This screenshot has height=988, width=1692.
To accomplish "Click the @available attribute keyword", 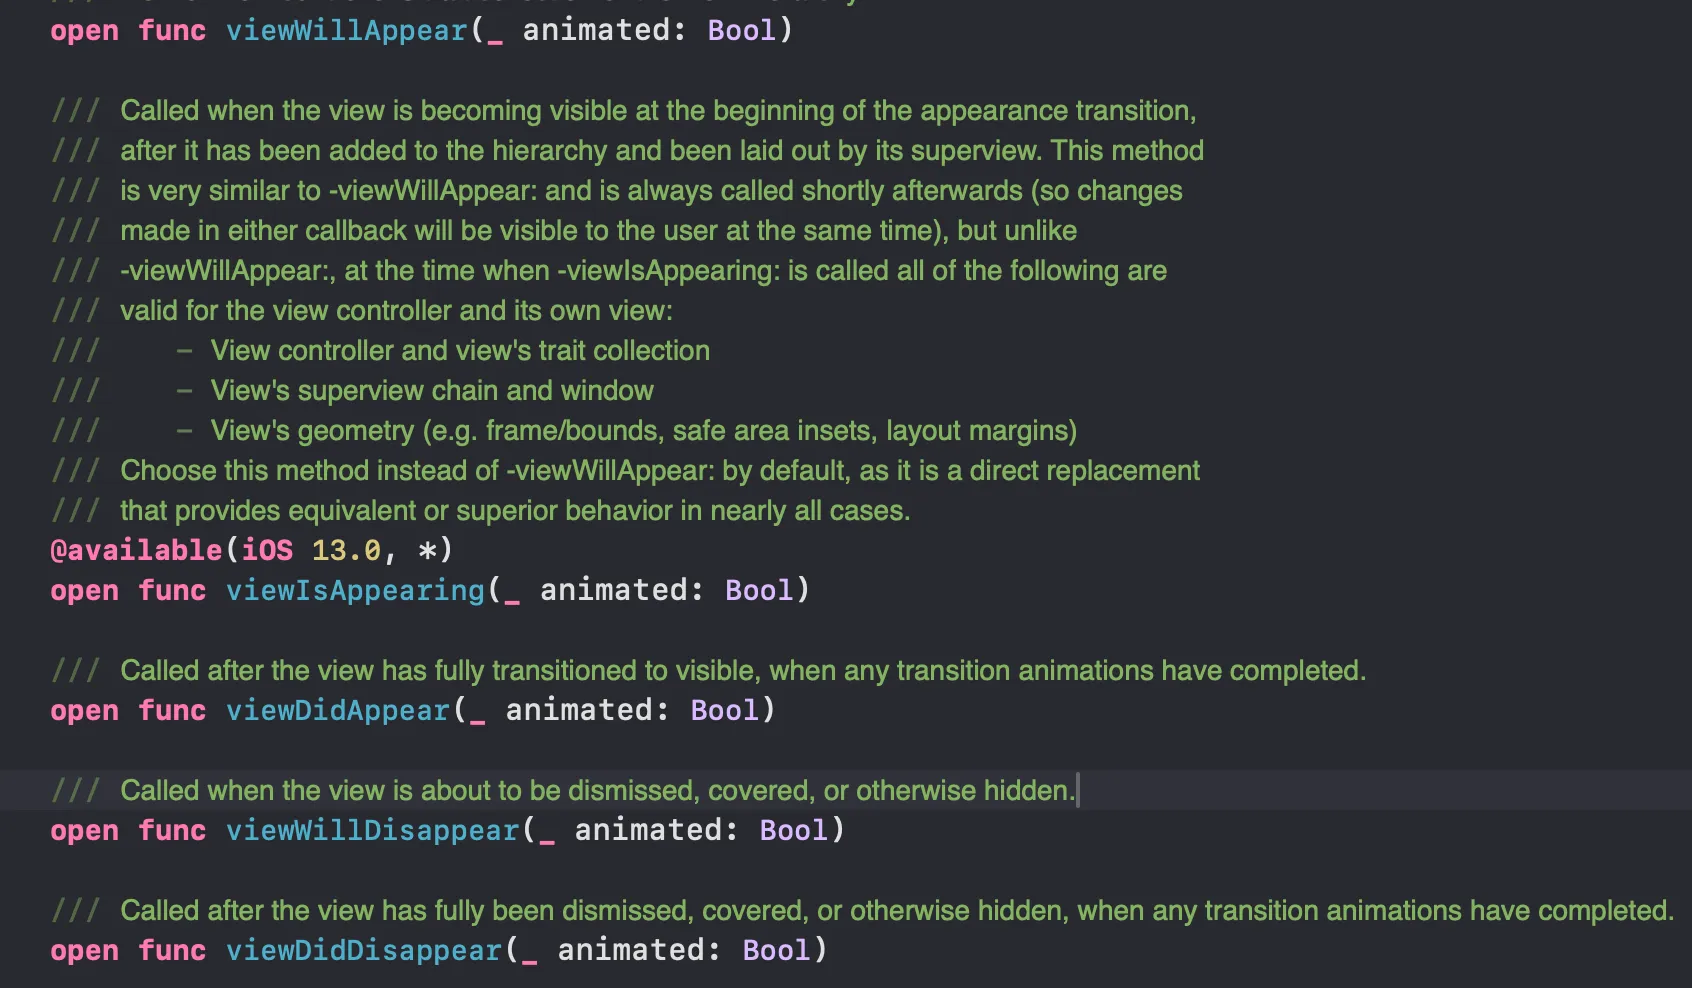I will coord(136,550).
